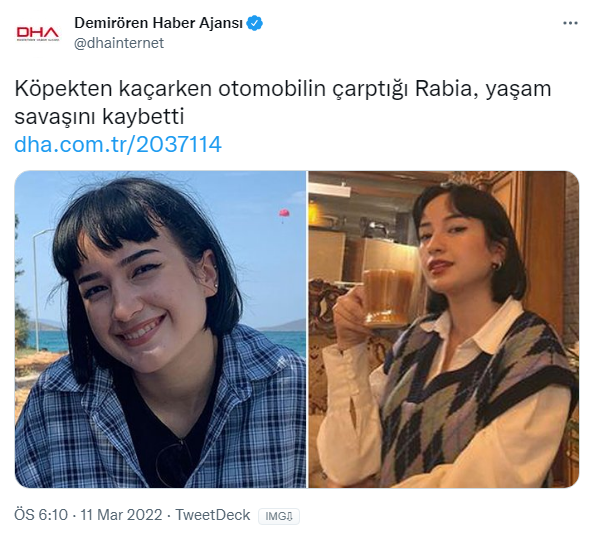Screen dimensions: 590x535
Task: Visit the @dhainternet handle
Action: click(119, 43)
